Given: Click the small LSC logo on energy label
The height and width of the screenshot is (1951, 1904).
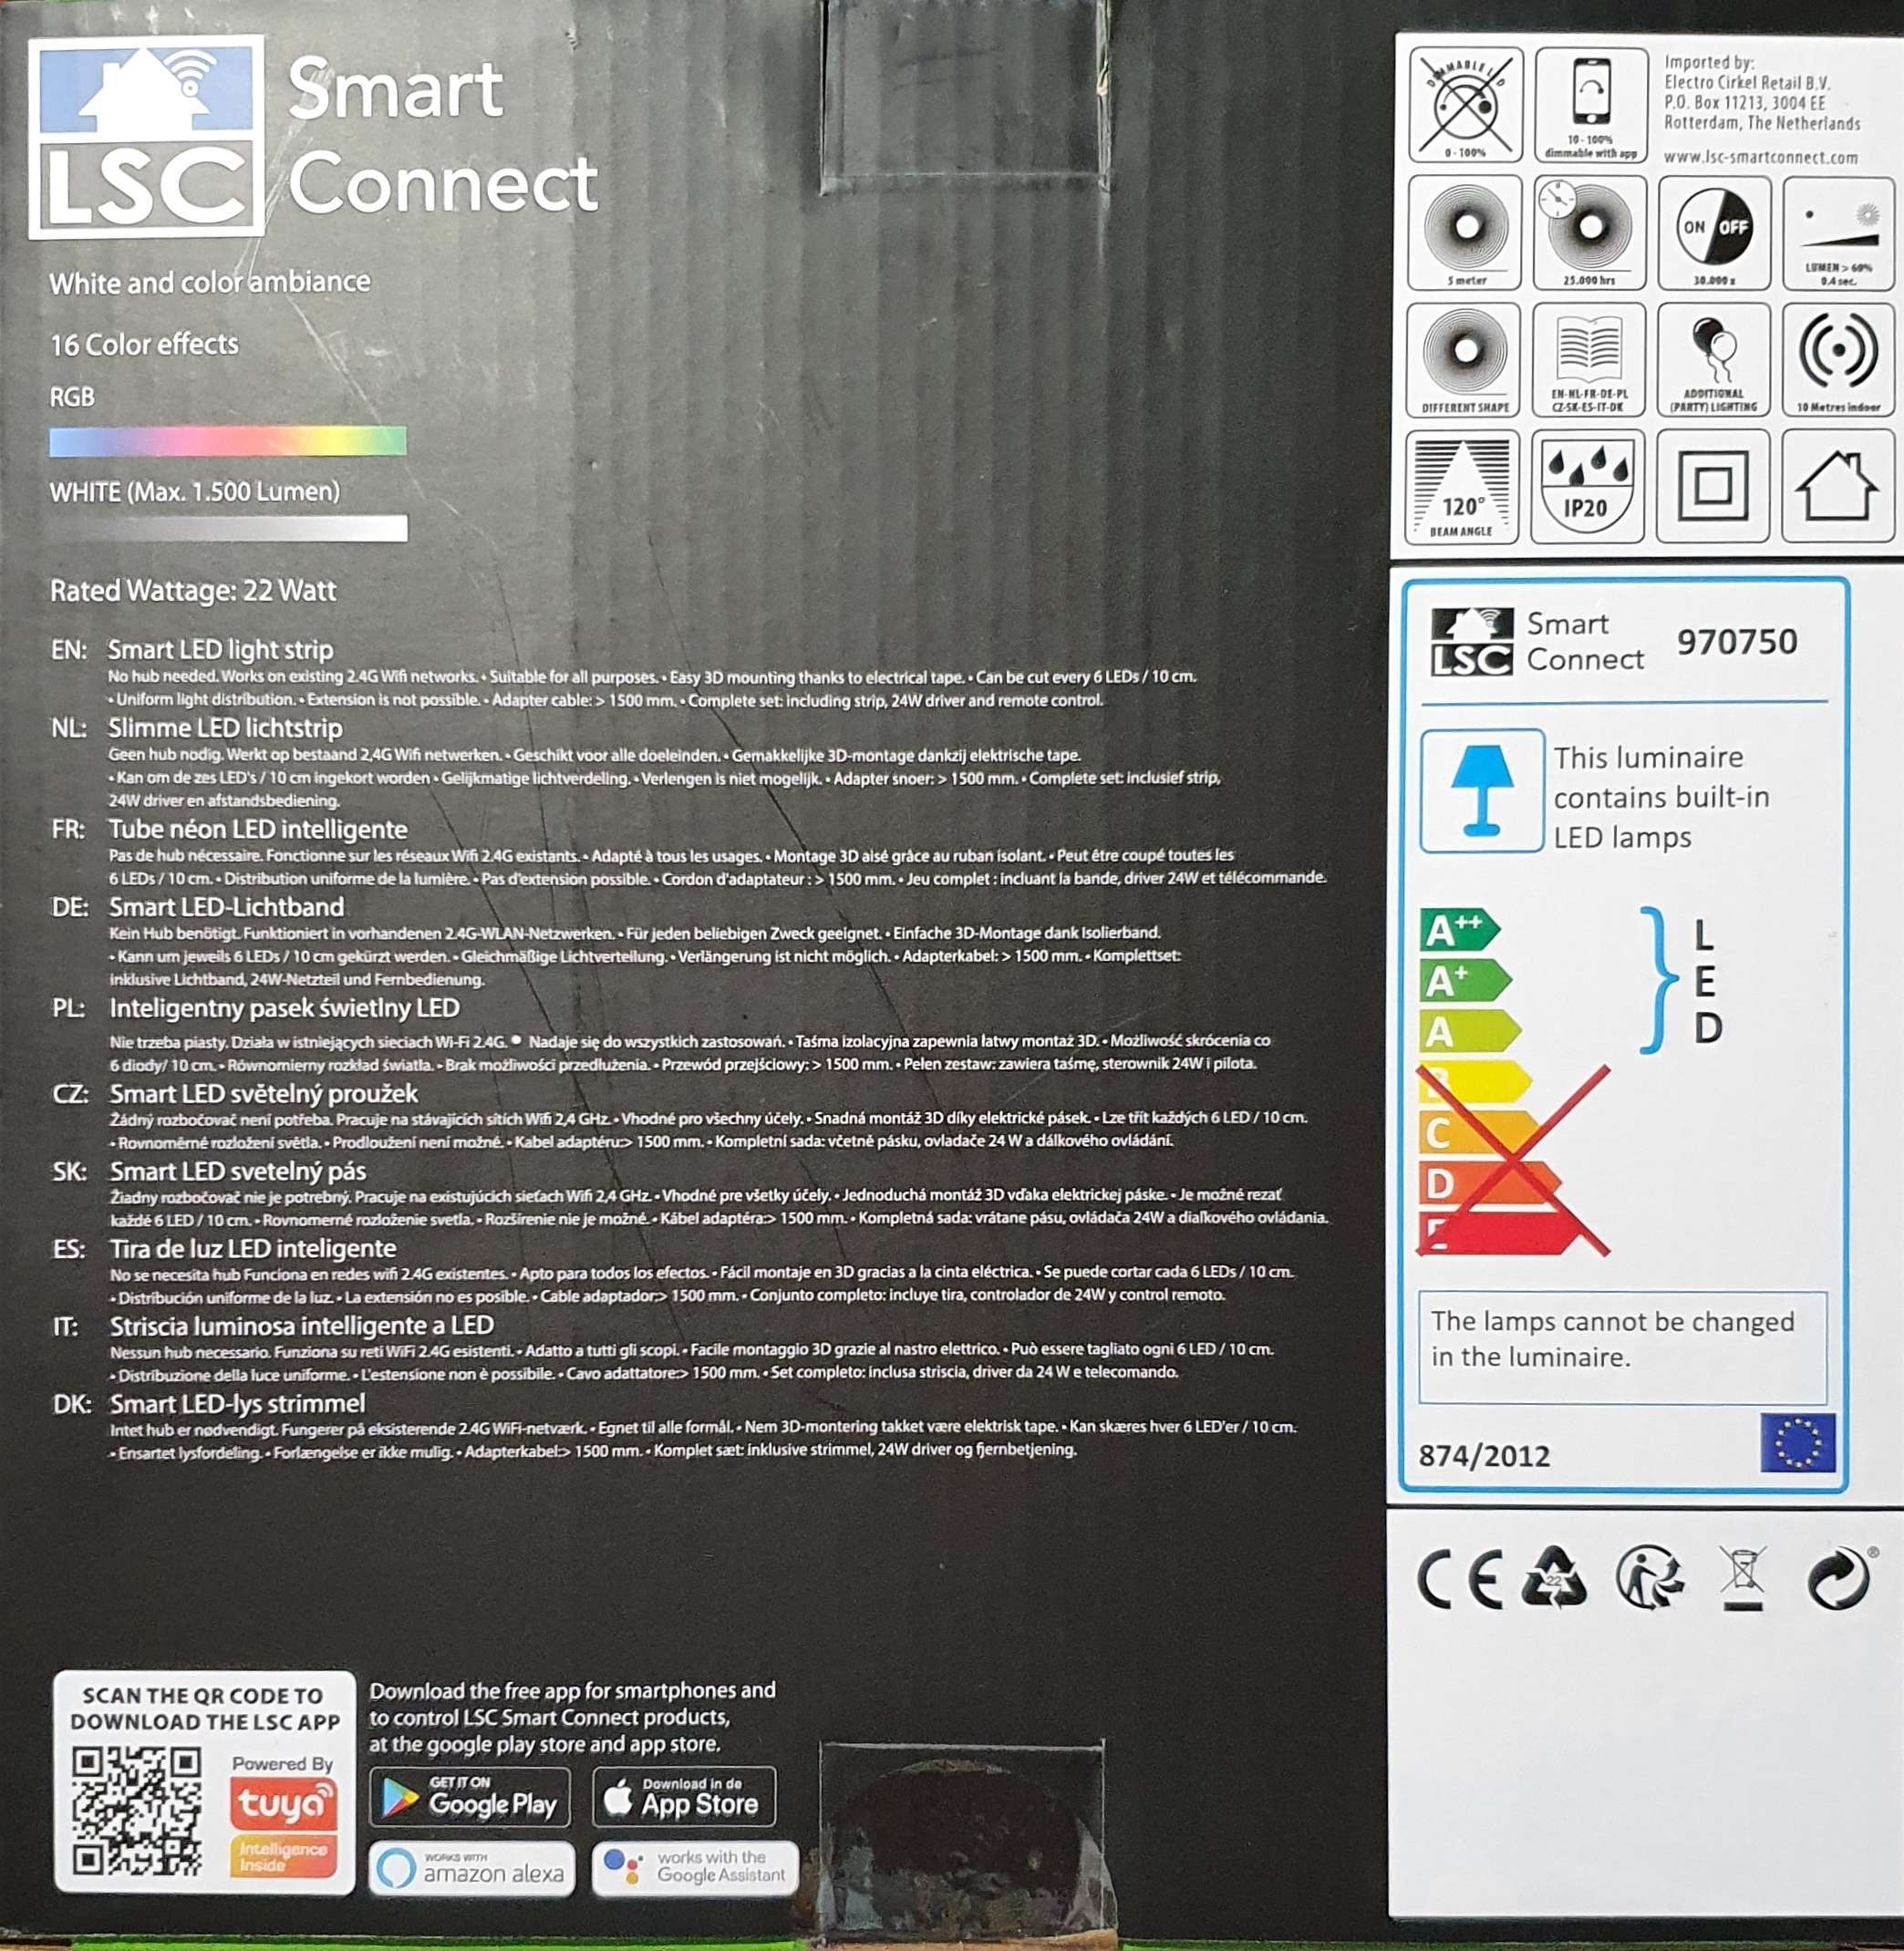Looking at the screenshot, I should 1471,642.
